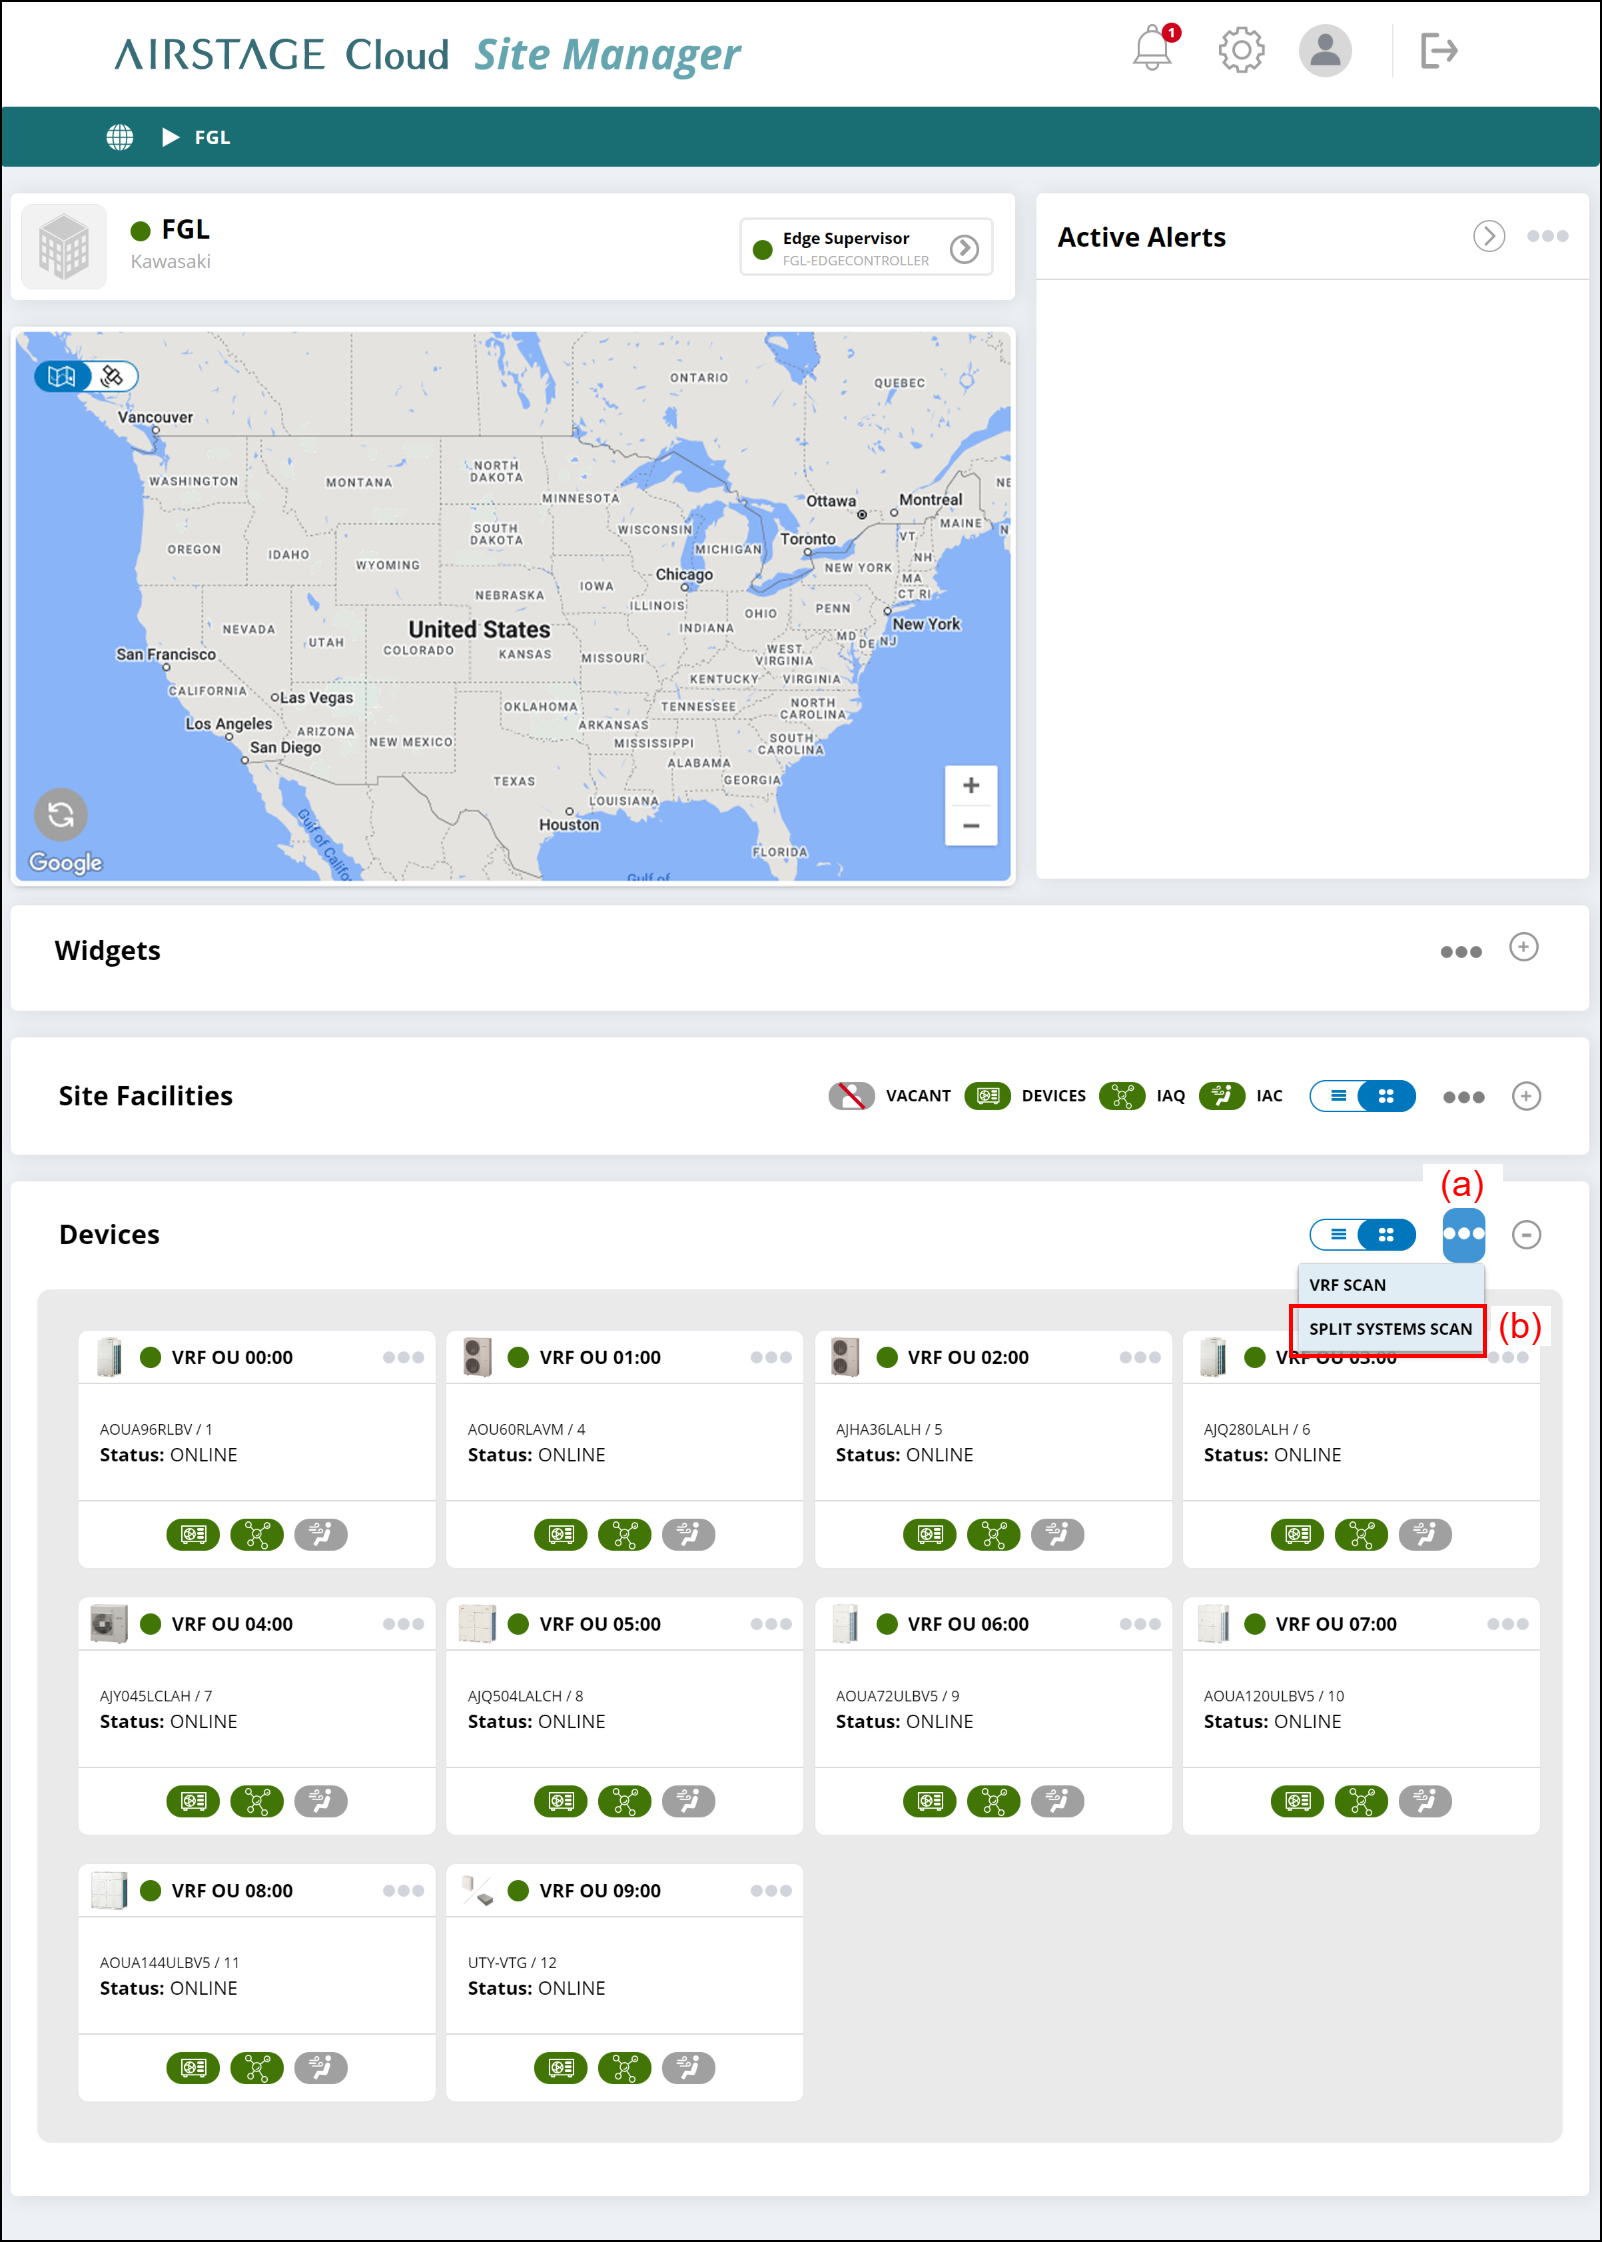Screen dimensions: 1602x2242
Task: Click the logout icon
Action: tap(1439, 50)
